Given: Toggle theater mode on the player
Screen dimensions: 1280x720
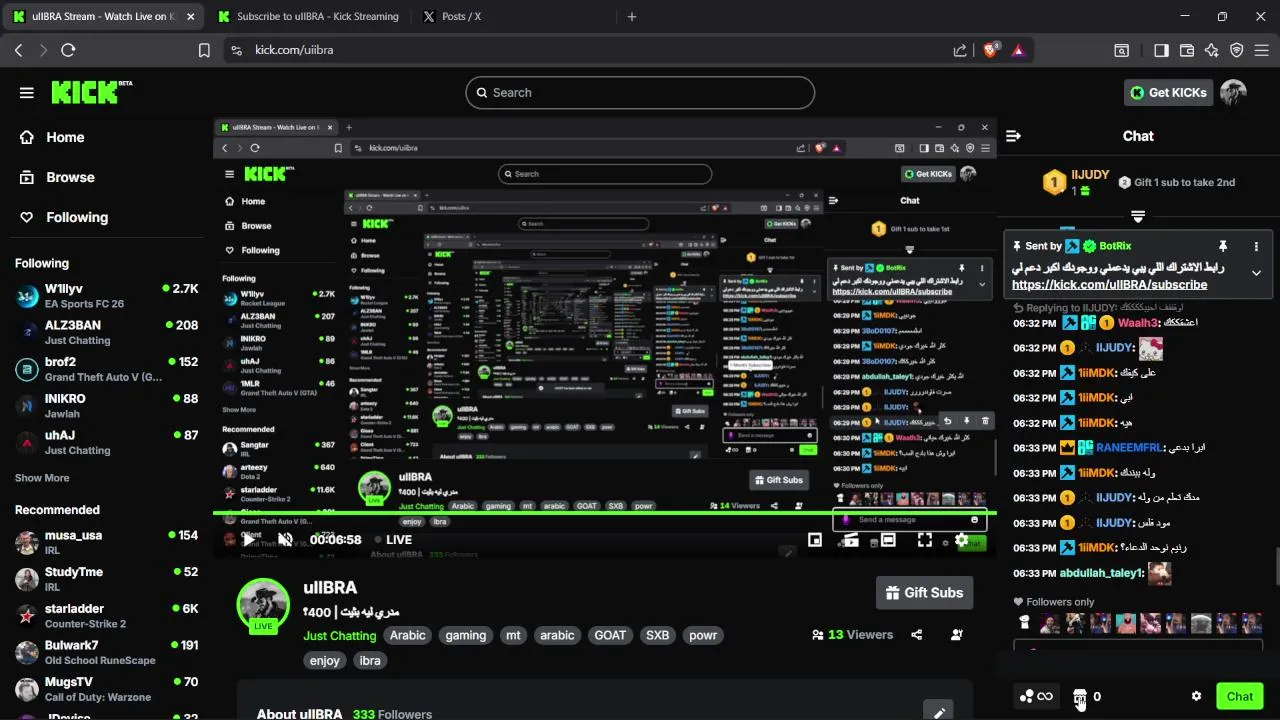Looking at the screenshot, I should click(888, 540).
